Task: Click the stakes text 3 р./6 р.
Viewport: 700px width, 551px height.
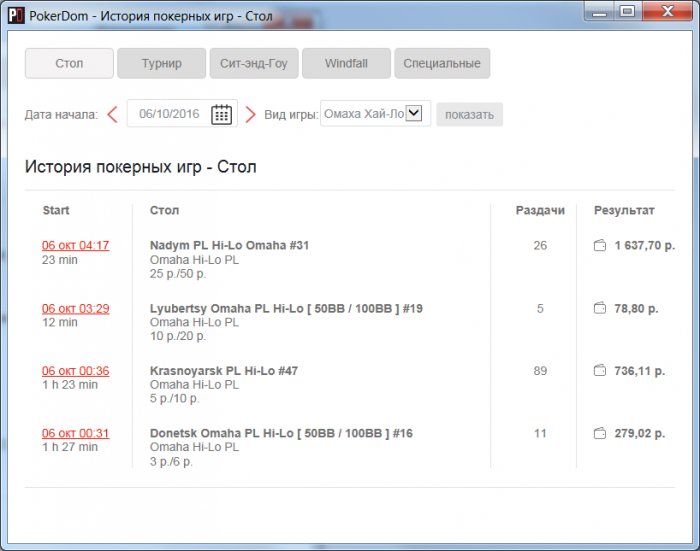Action: tap(171, 461)
